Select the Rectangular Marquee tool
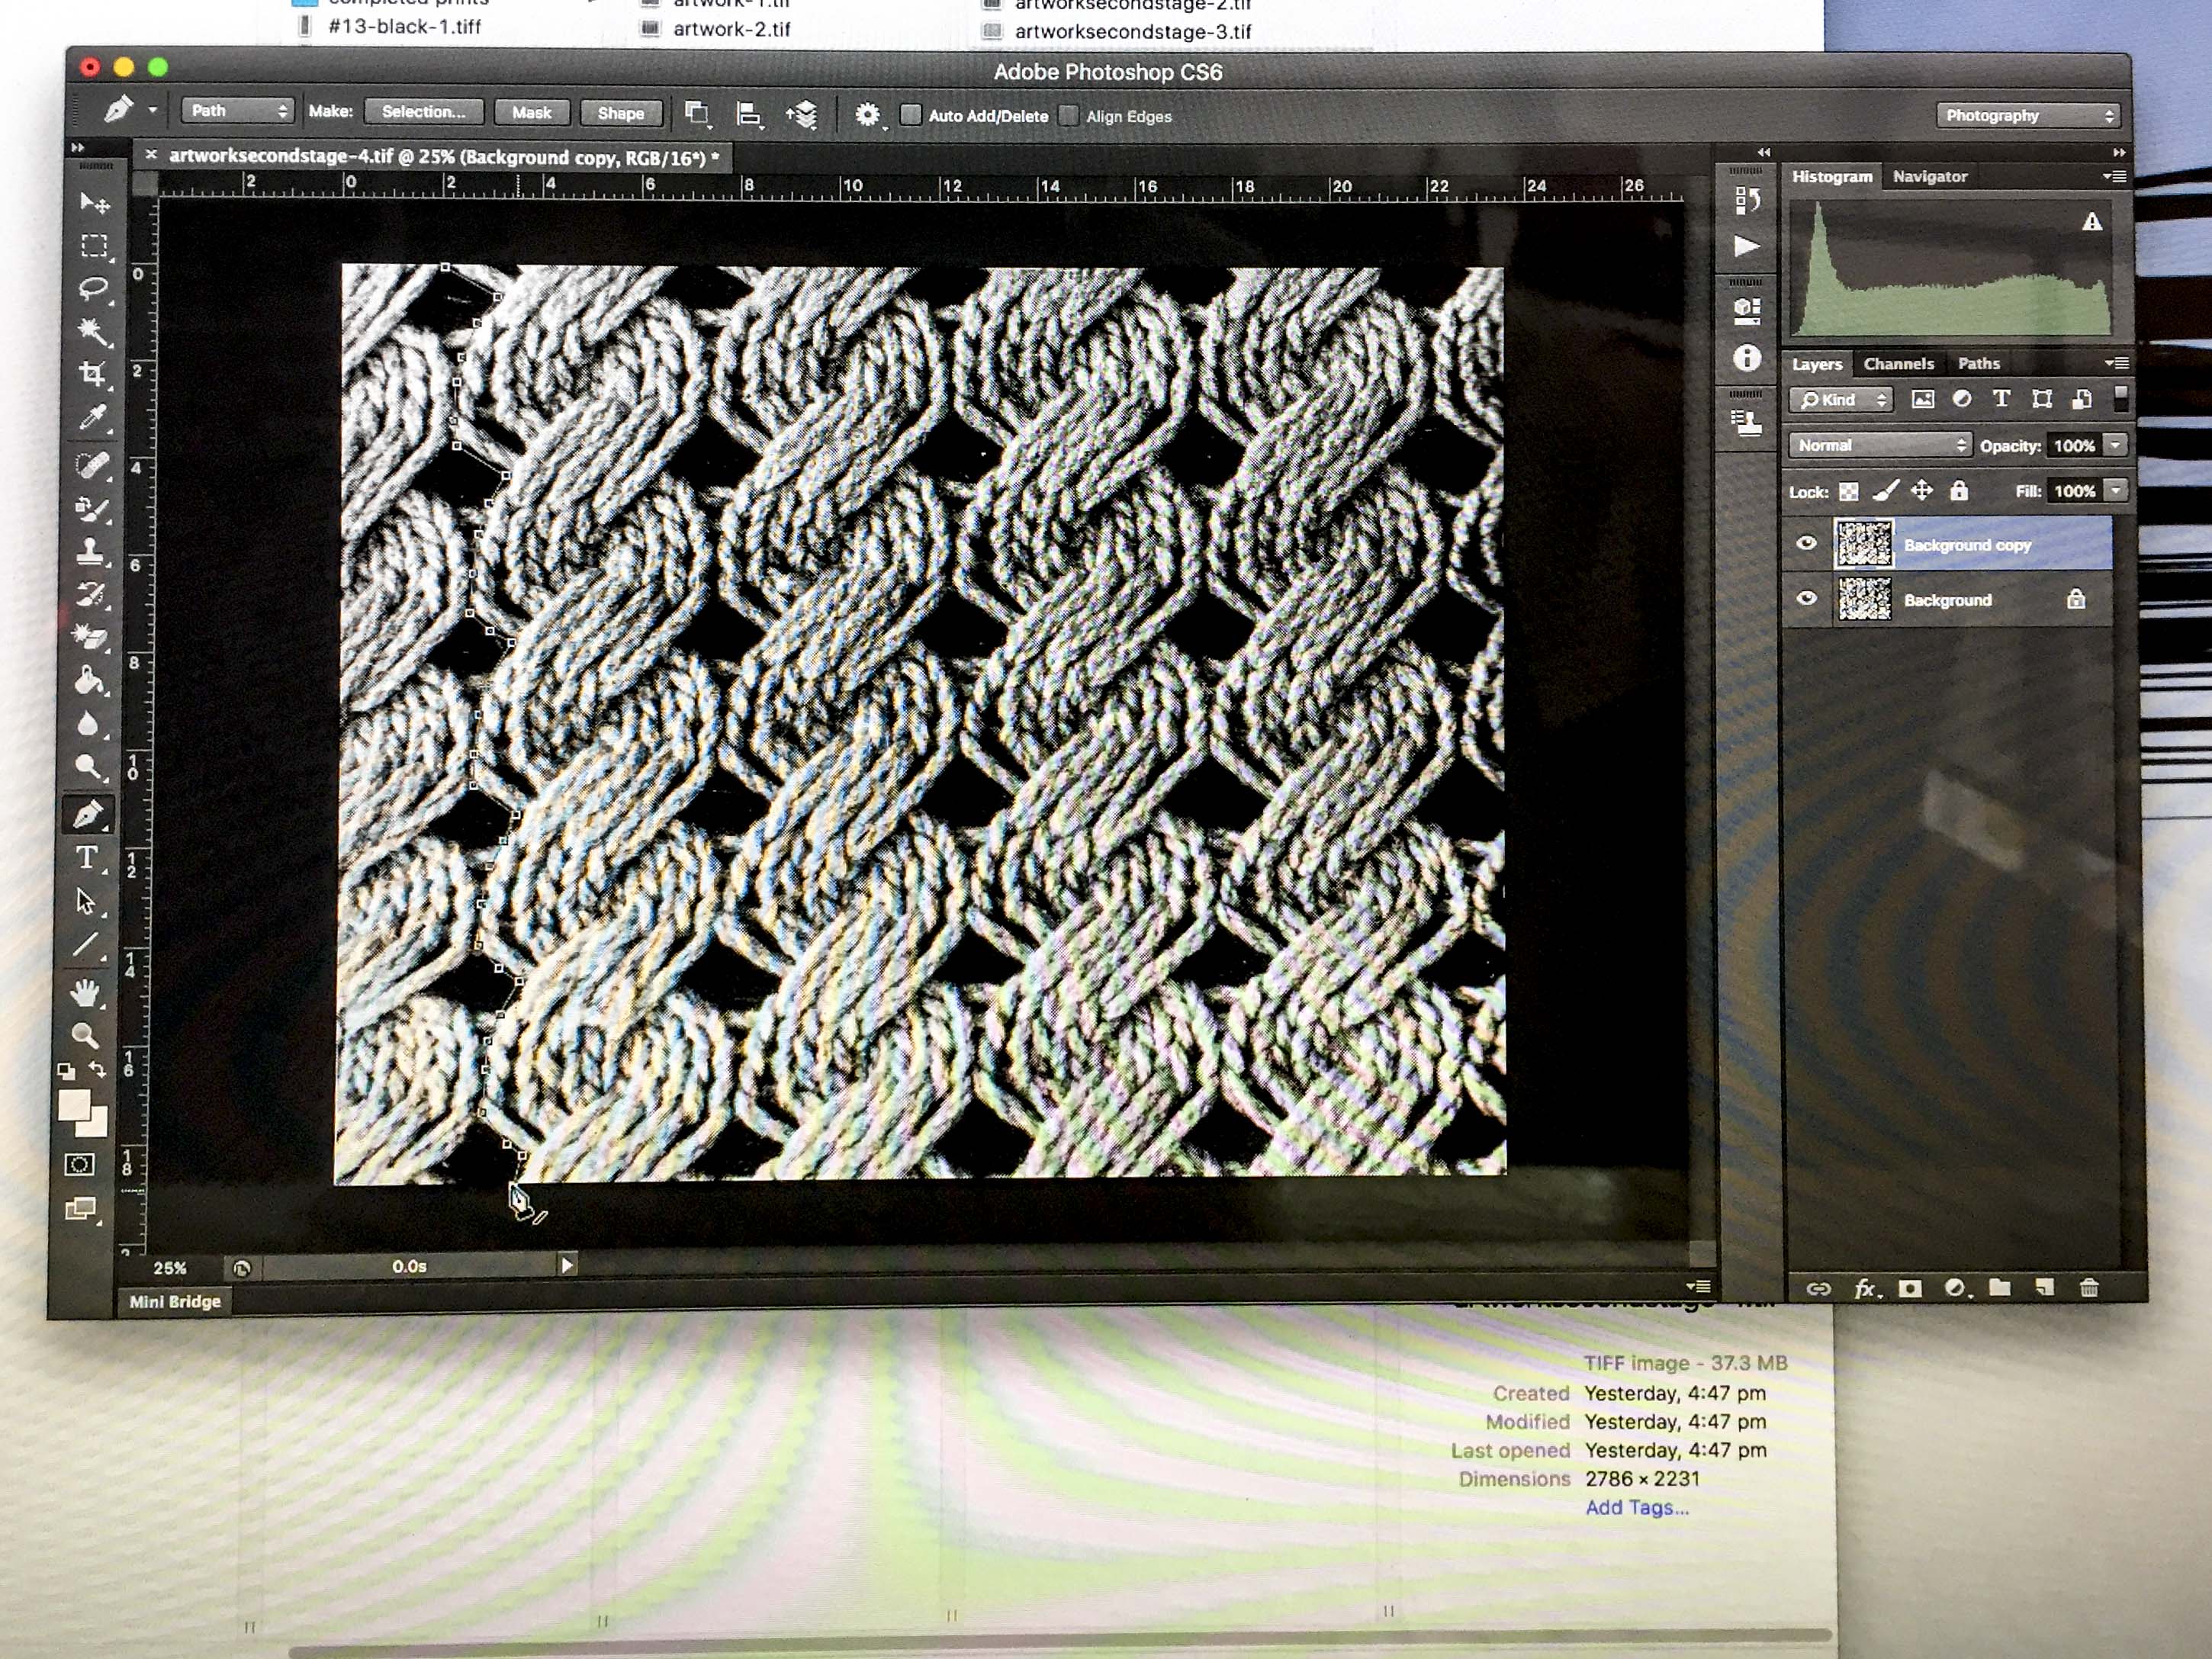The height and width of the screenshot is (1659, 2212). coord(94,246)
